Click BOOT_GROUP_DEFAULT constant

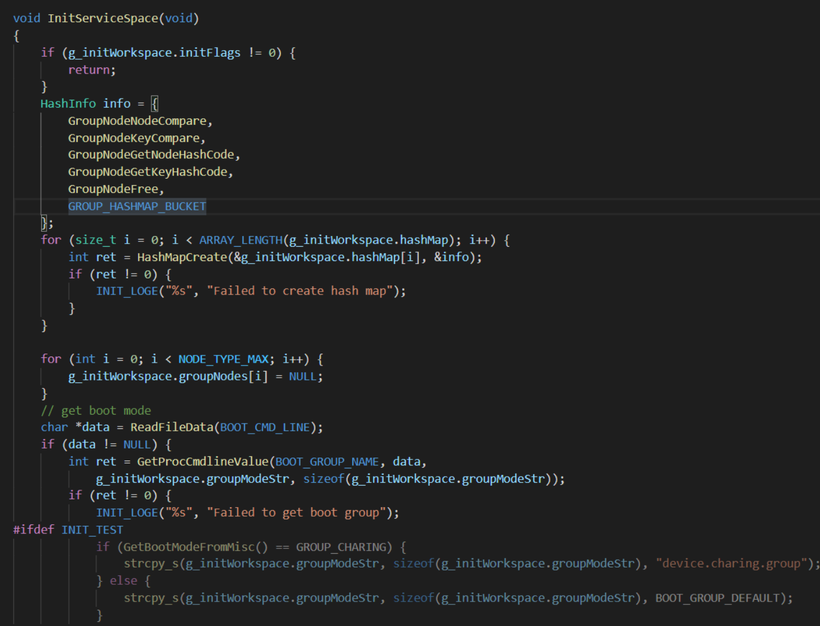718,598
